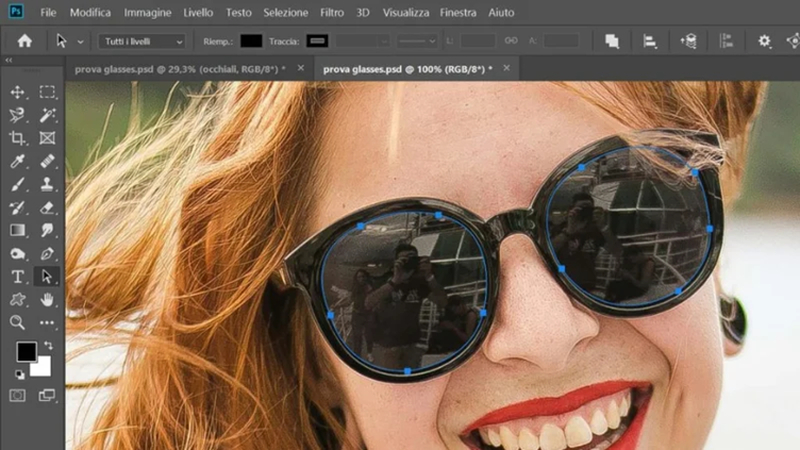800x450 pixels.
Task: Select the Sponge tool
Action: [17, 254]
